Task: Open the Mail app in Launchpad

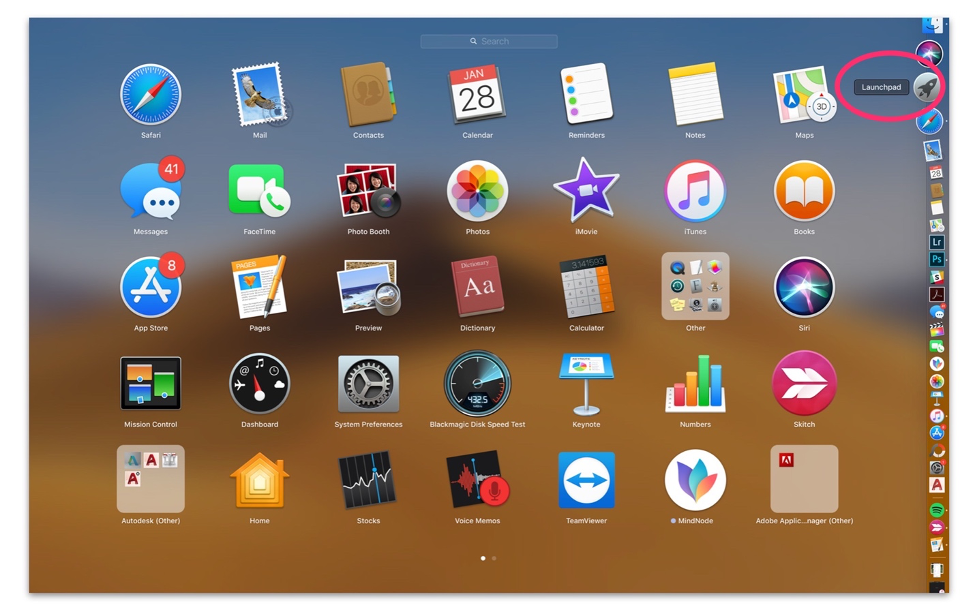Action: point(260,95)
